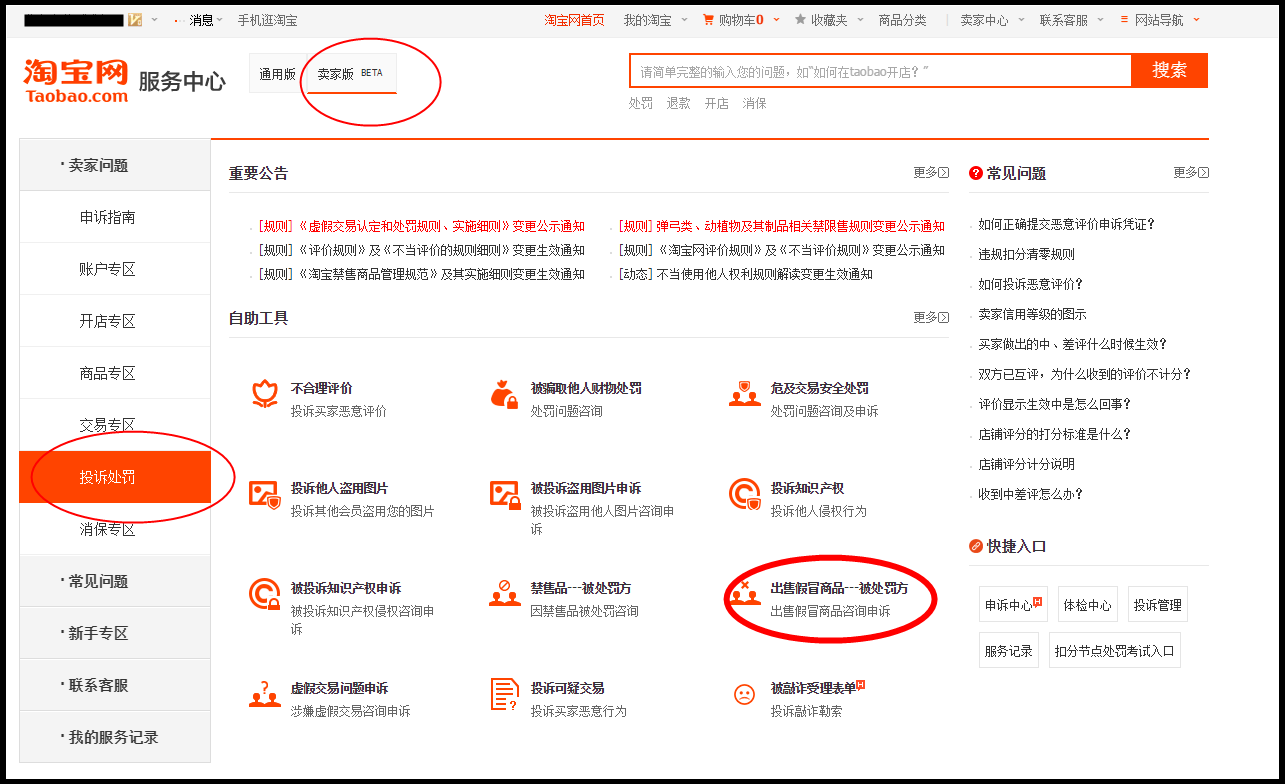Collapse the 卖家问题 sidebar section

click(115, 165)
